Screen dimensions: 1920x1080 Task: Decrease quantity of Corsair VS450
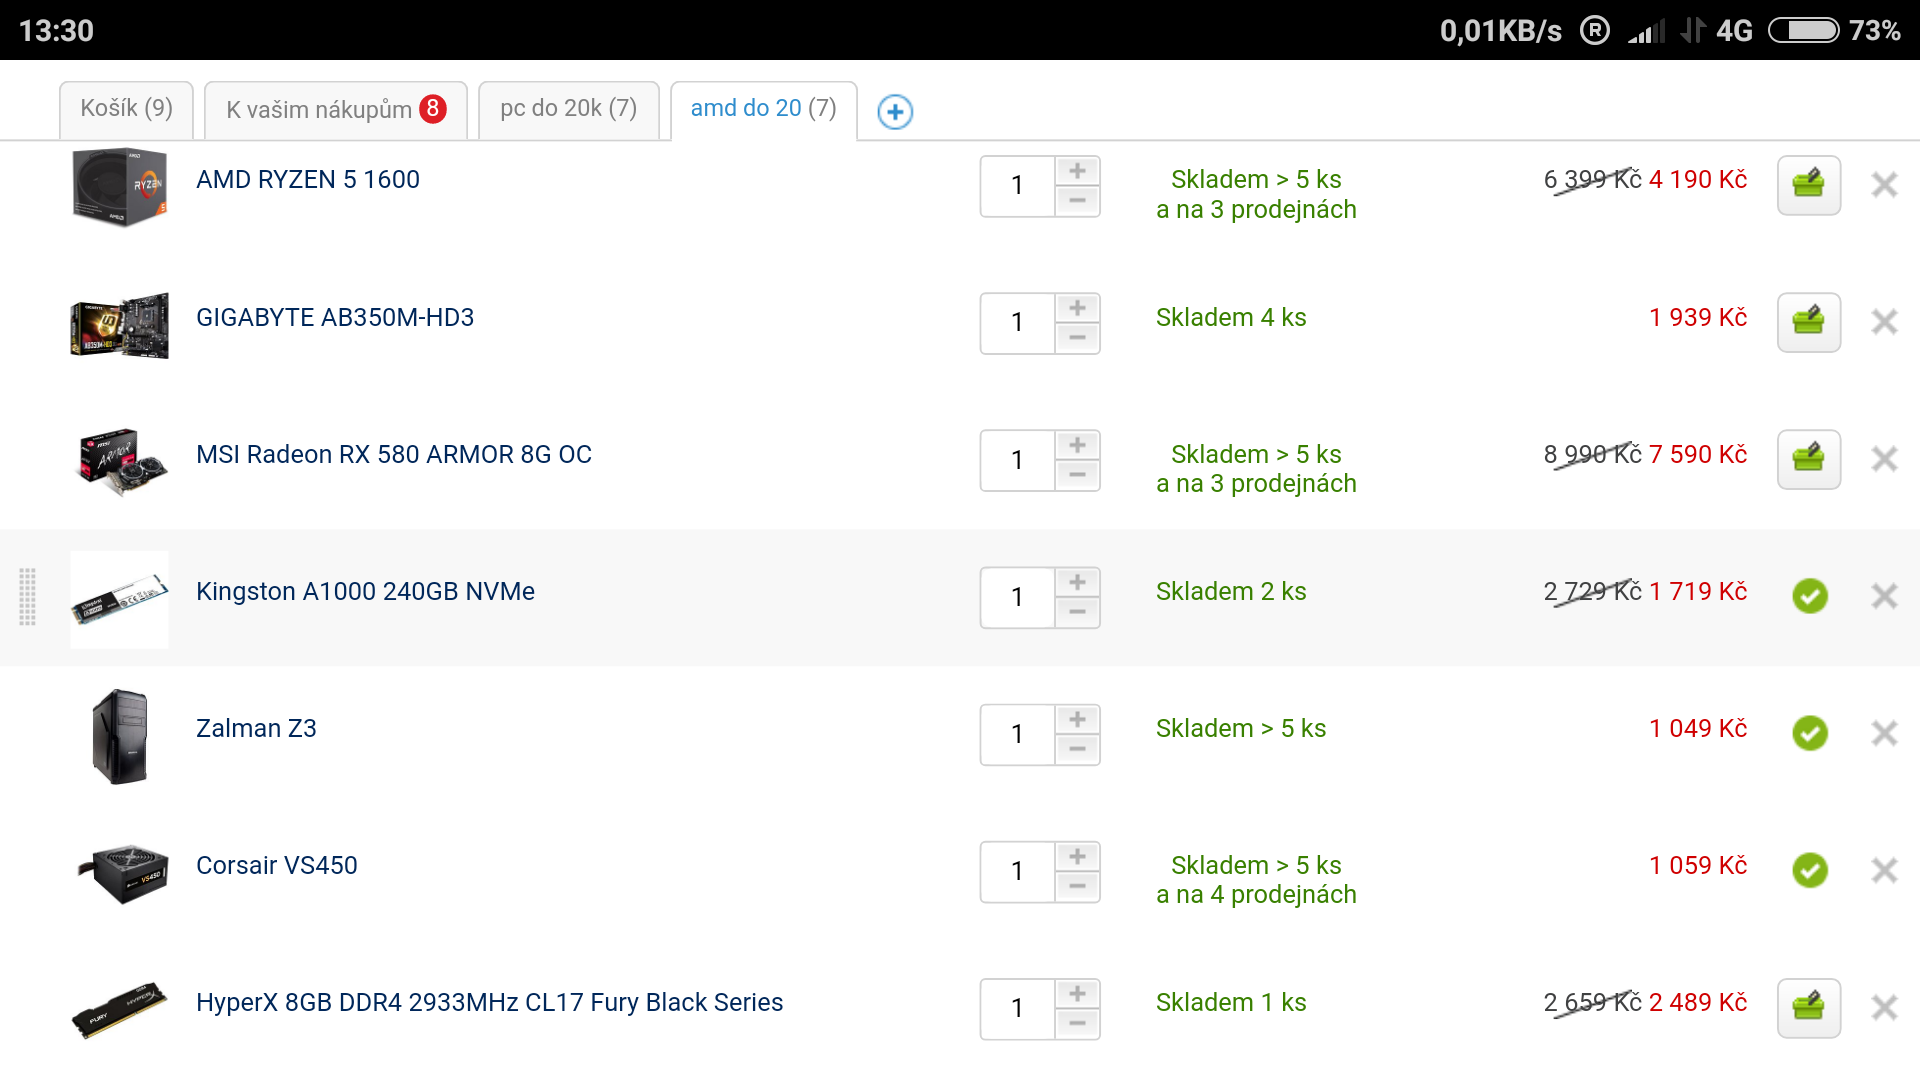click(1077, 886)
